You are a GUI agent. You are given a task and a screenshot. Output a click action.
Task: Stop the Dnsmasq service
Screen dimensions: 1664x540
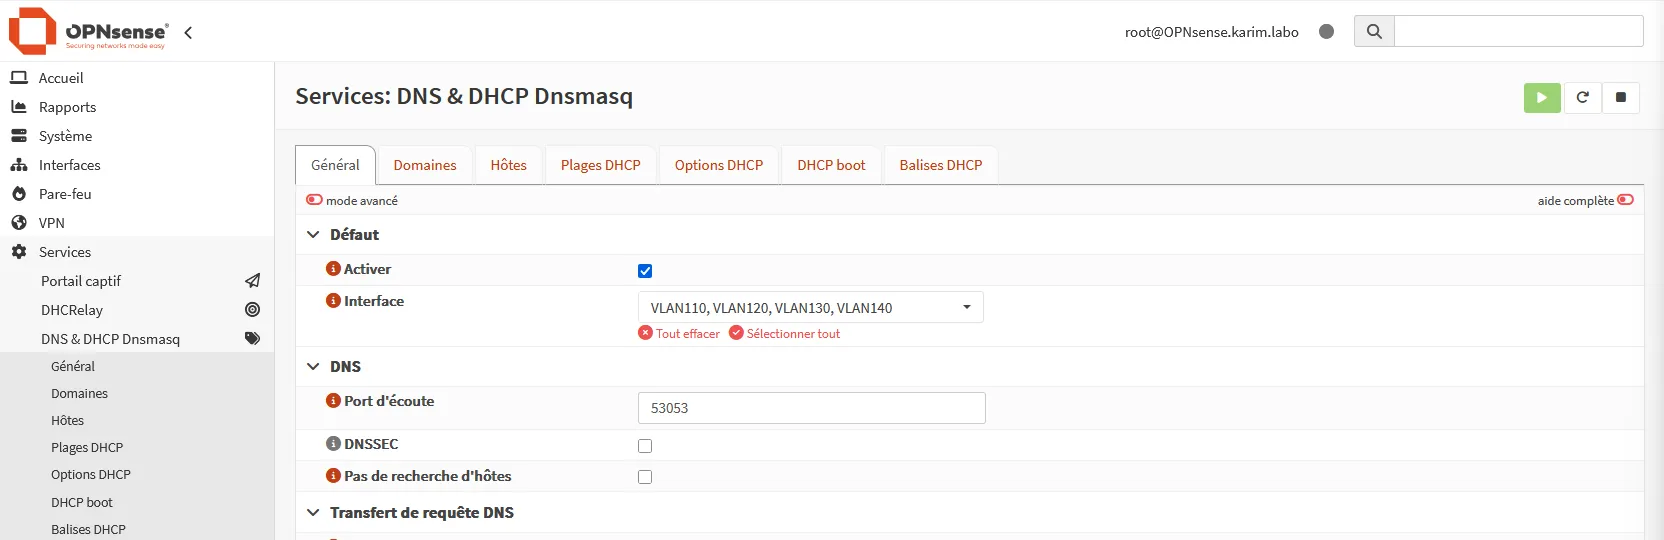click(1621, 97)
